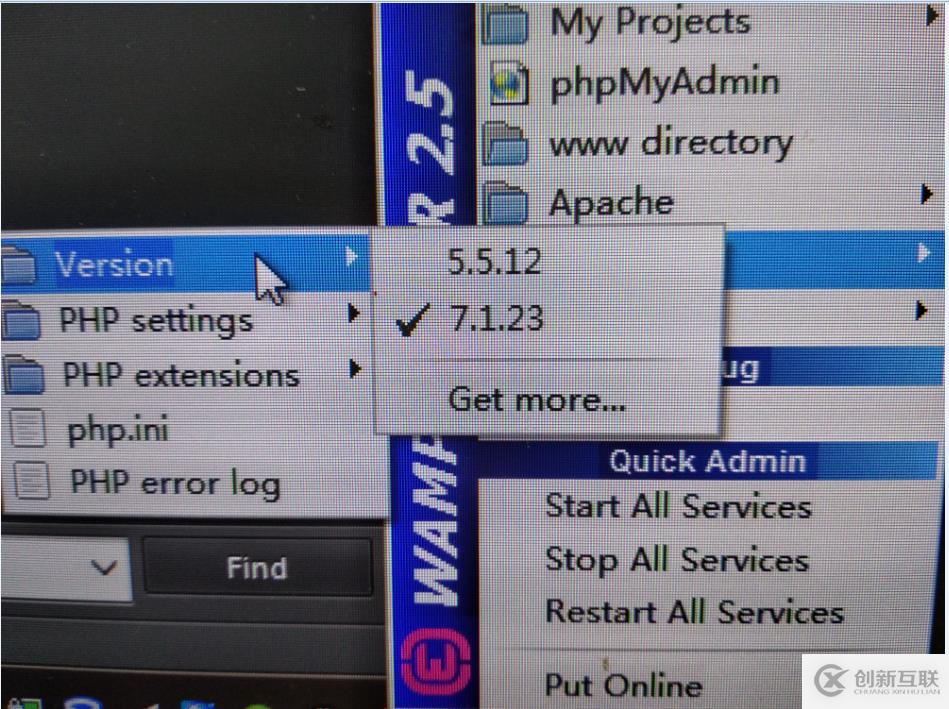Click the Apache folder icon
The image size is (949, 709).
pos(506,203)
